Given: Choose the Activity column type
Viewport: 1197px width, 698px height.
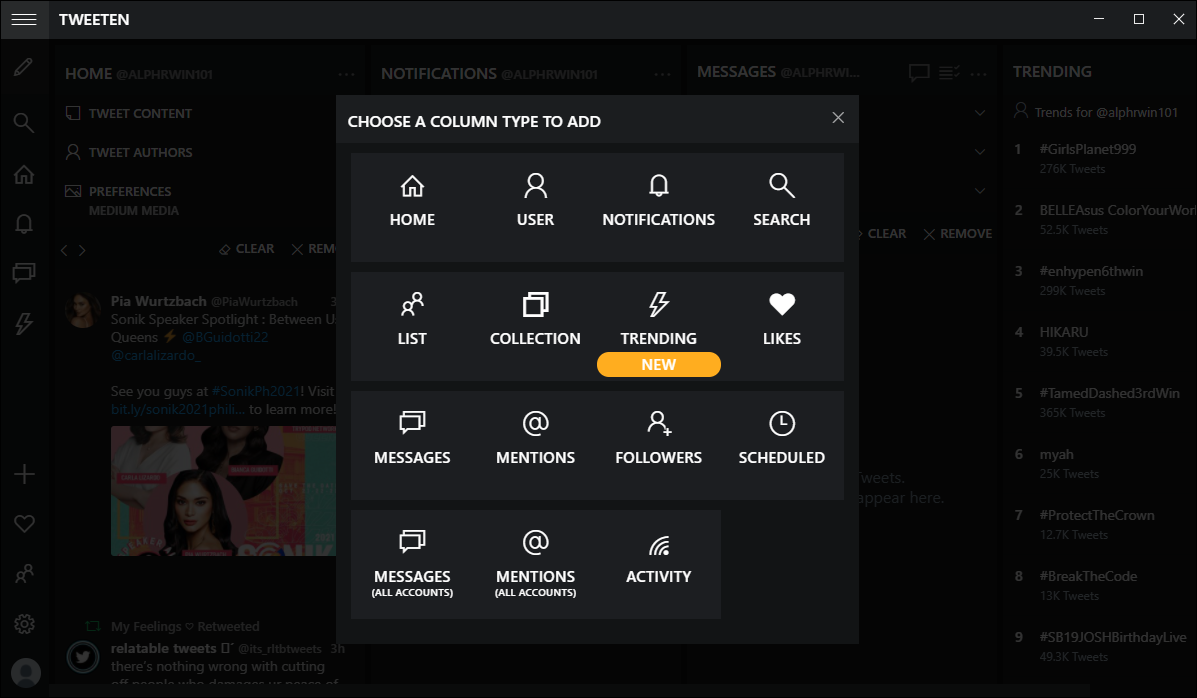Looking at the screenshot, I should (x=658, y=559).
